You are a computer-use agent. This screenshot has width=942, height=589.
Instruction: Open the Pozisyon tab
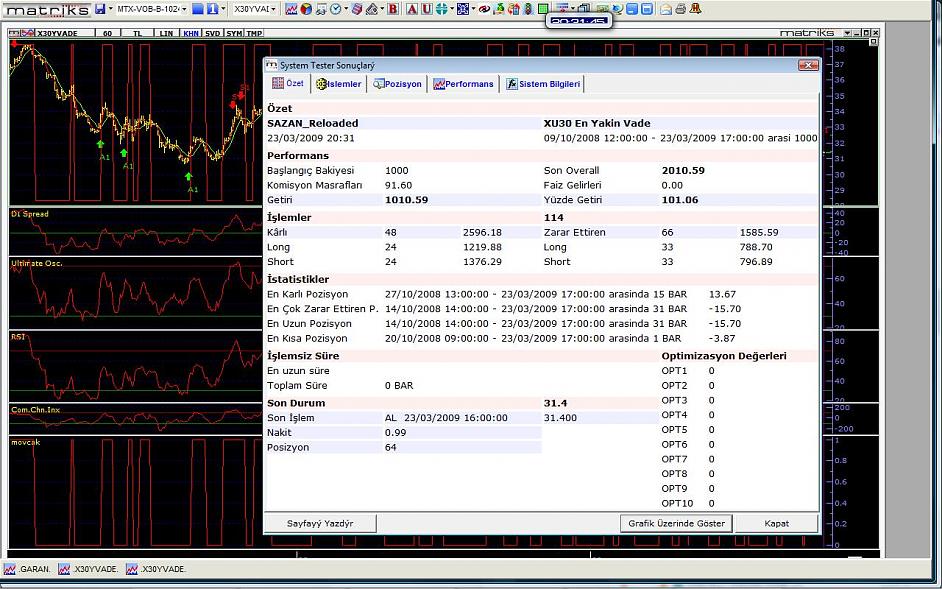[x=398, y=84]
